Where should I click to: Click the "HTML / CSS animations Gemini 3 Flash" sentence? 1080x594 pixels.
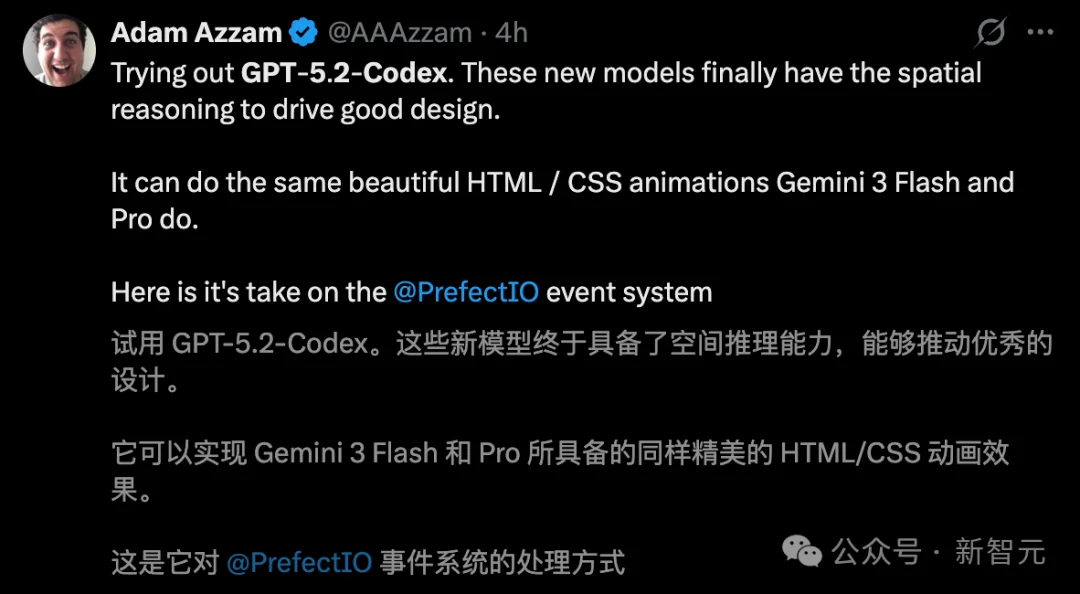(x=561, y=183)
